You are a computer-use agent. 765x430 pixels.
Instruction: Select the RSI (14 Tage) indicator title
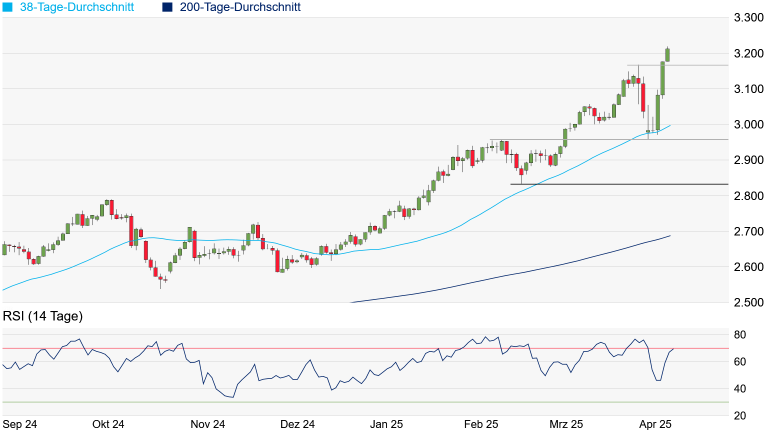pos(43,317)
